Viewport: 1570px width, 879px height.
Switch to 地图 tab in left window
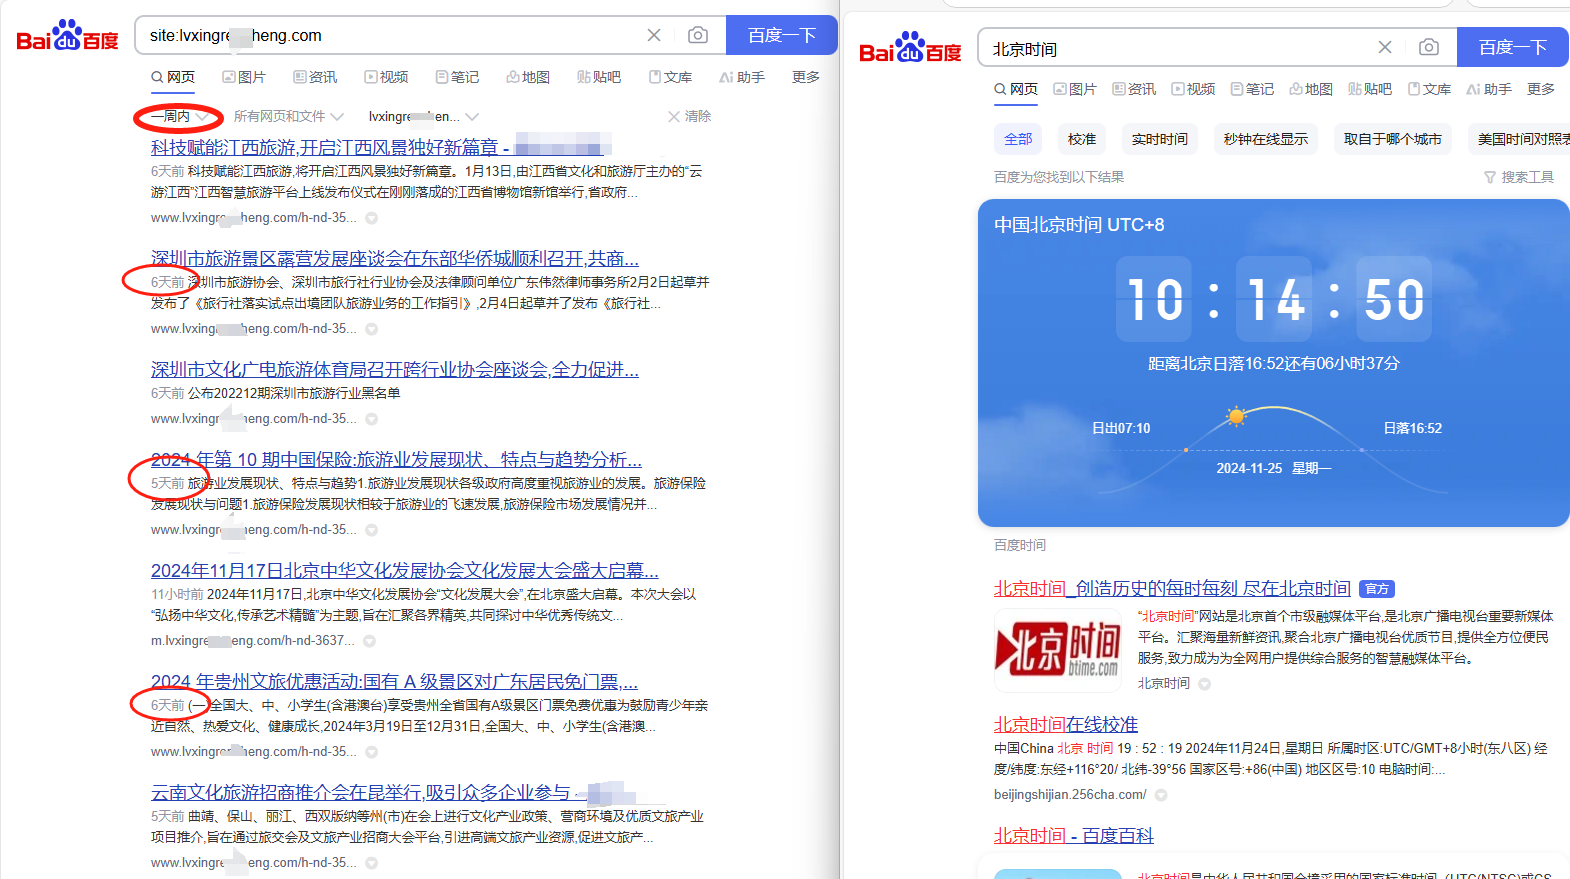click(528, 77)
